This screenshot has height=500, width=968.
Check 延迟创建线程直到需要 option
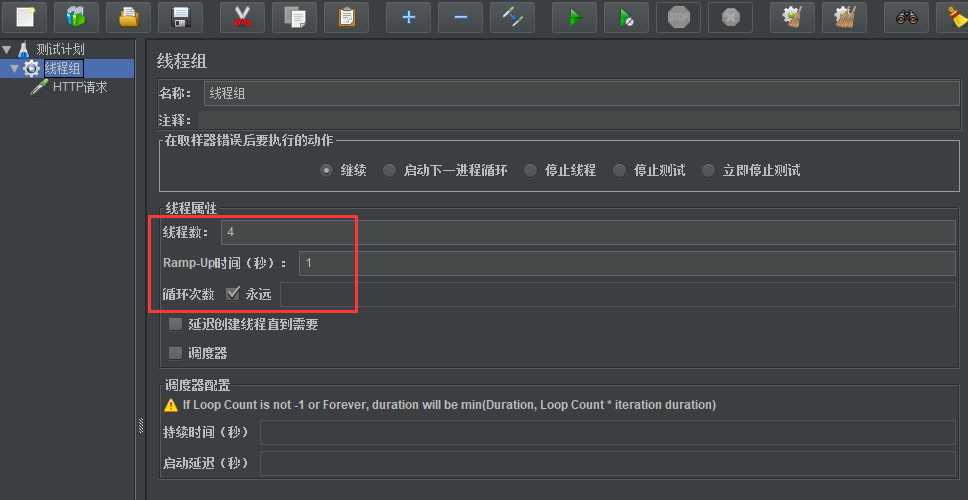click(x=176, y=324)
